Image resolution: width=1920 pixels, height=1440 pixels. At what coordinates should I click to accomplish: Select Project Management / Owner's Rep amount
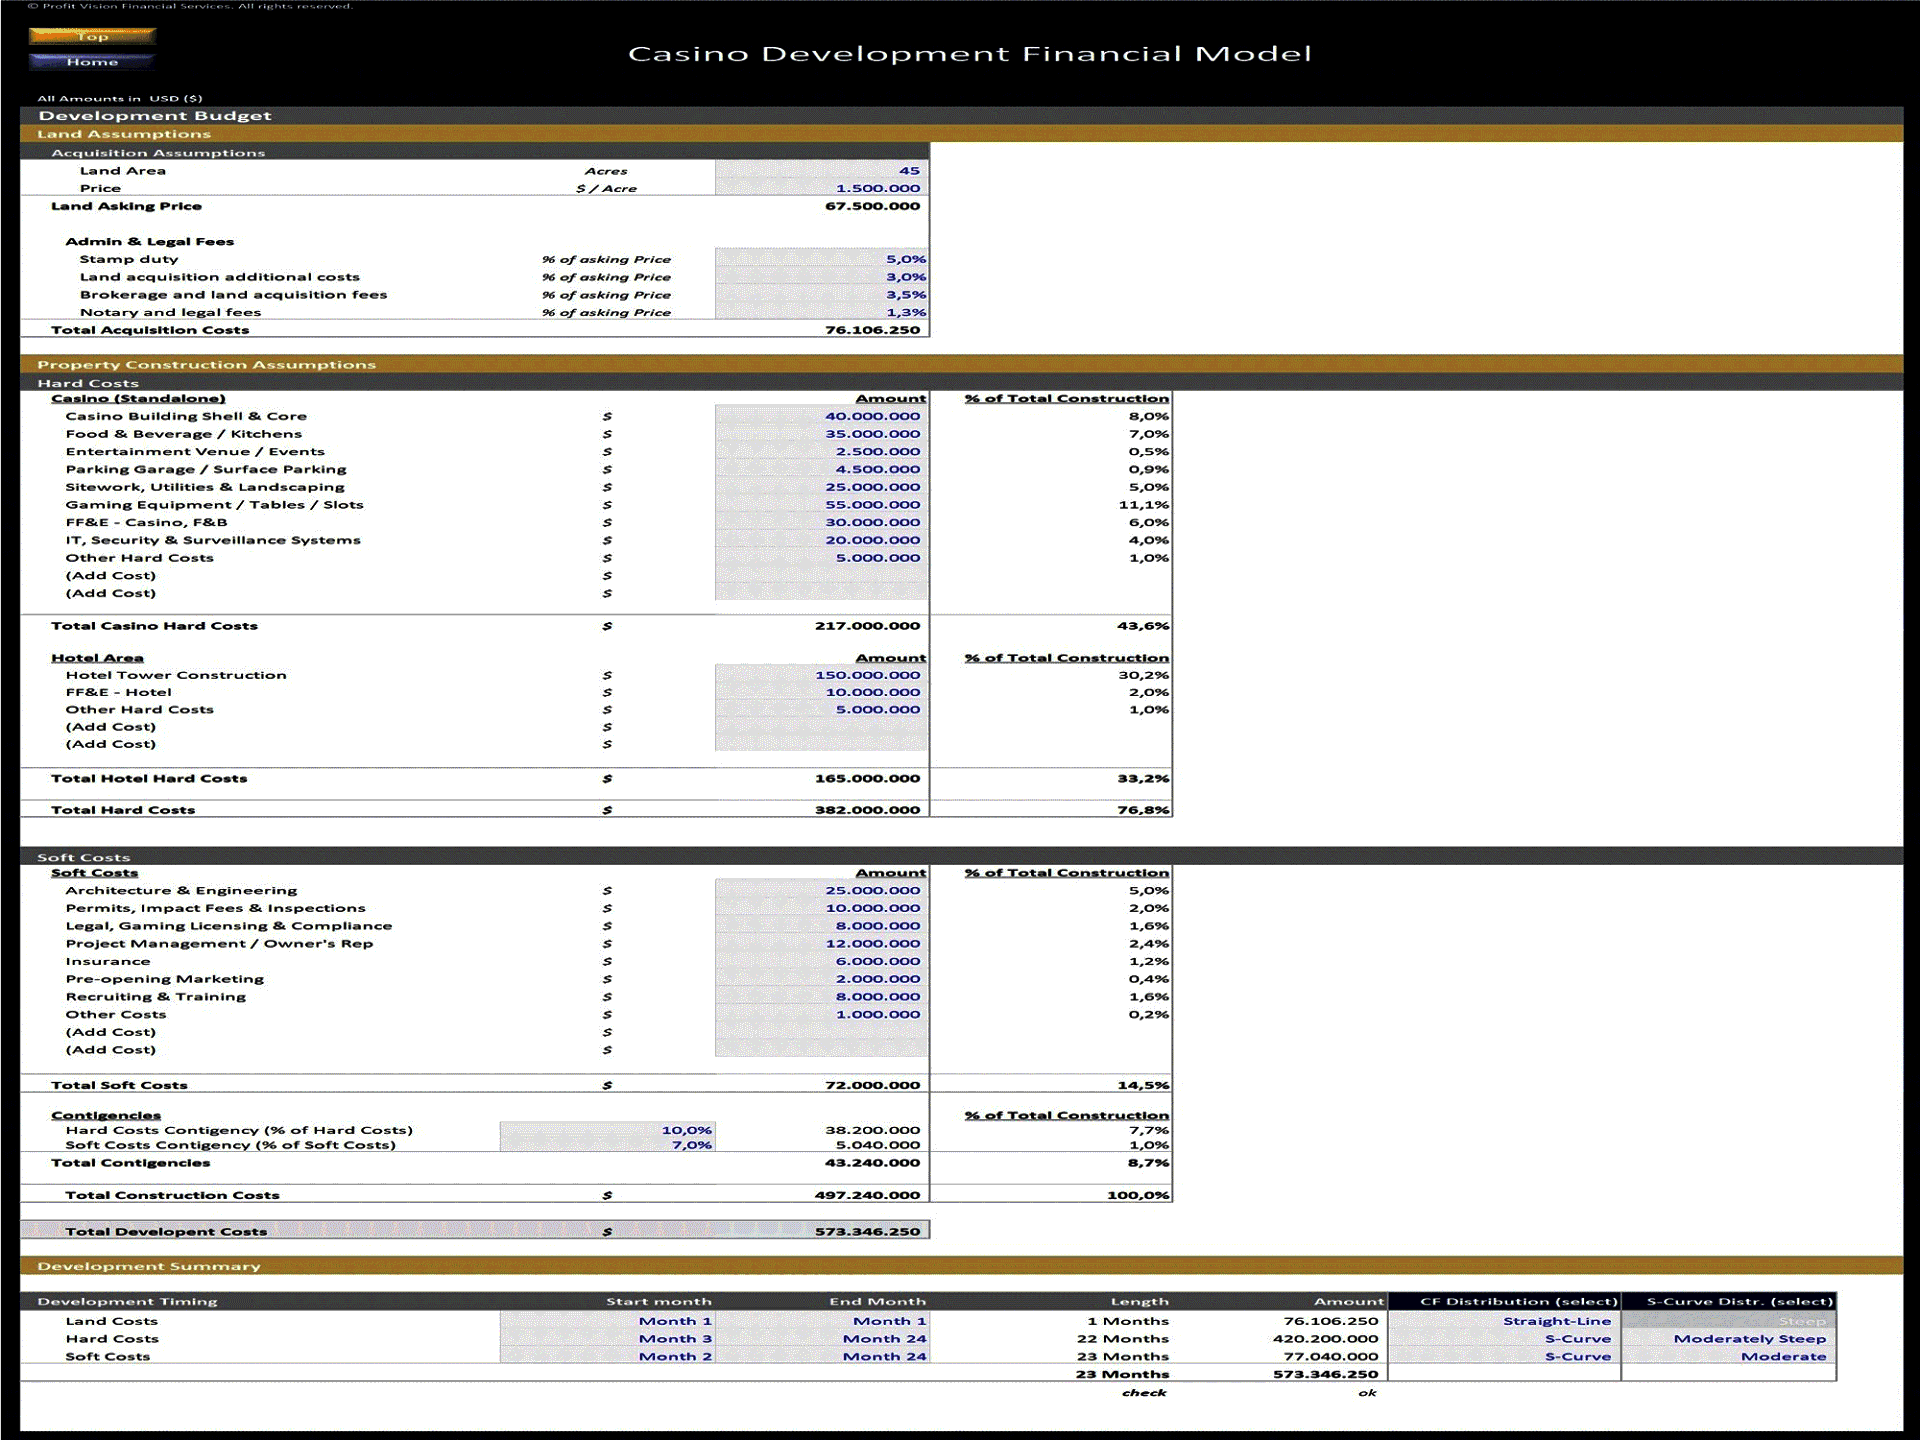821,943
